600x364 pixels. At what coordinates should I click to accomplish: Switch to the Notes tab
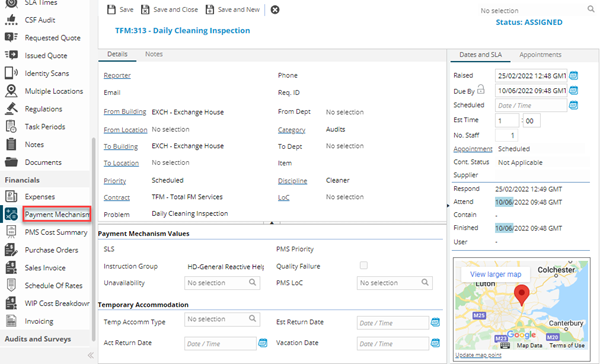154,54
